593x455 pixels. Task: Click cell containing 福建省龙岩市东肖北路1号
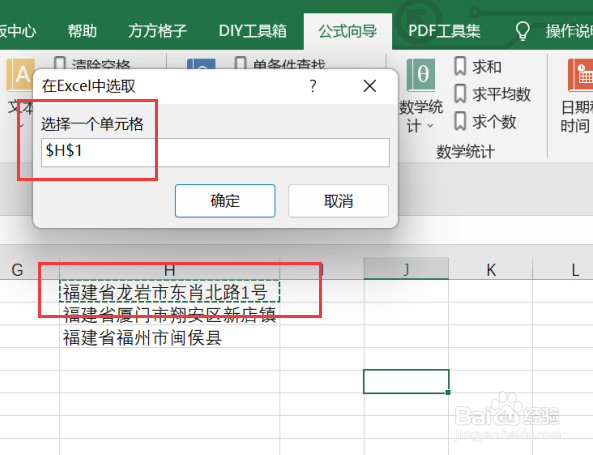coord(169,292)
